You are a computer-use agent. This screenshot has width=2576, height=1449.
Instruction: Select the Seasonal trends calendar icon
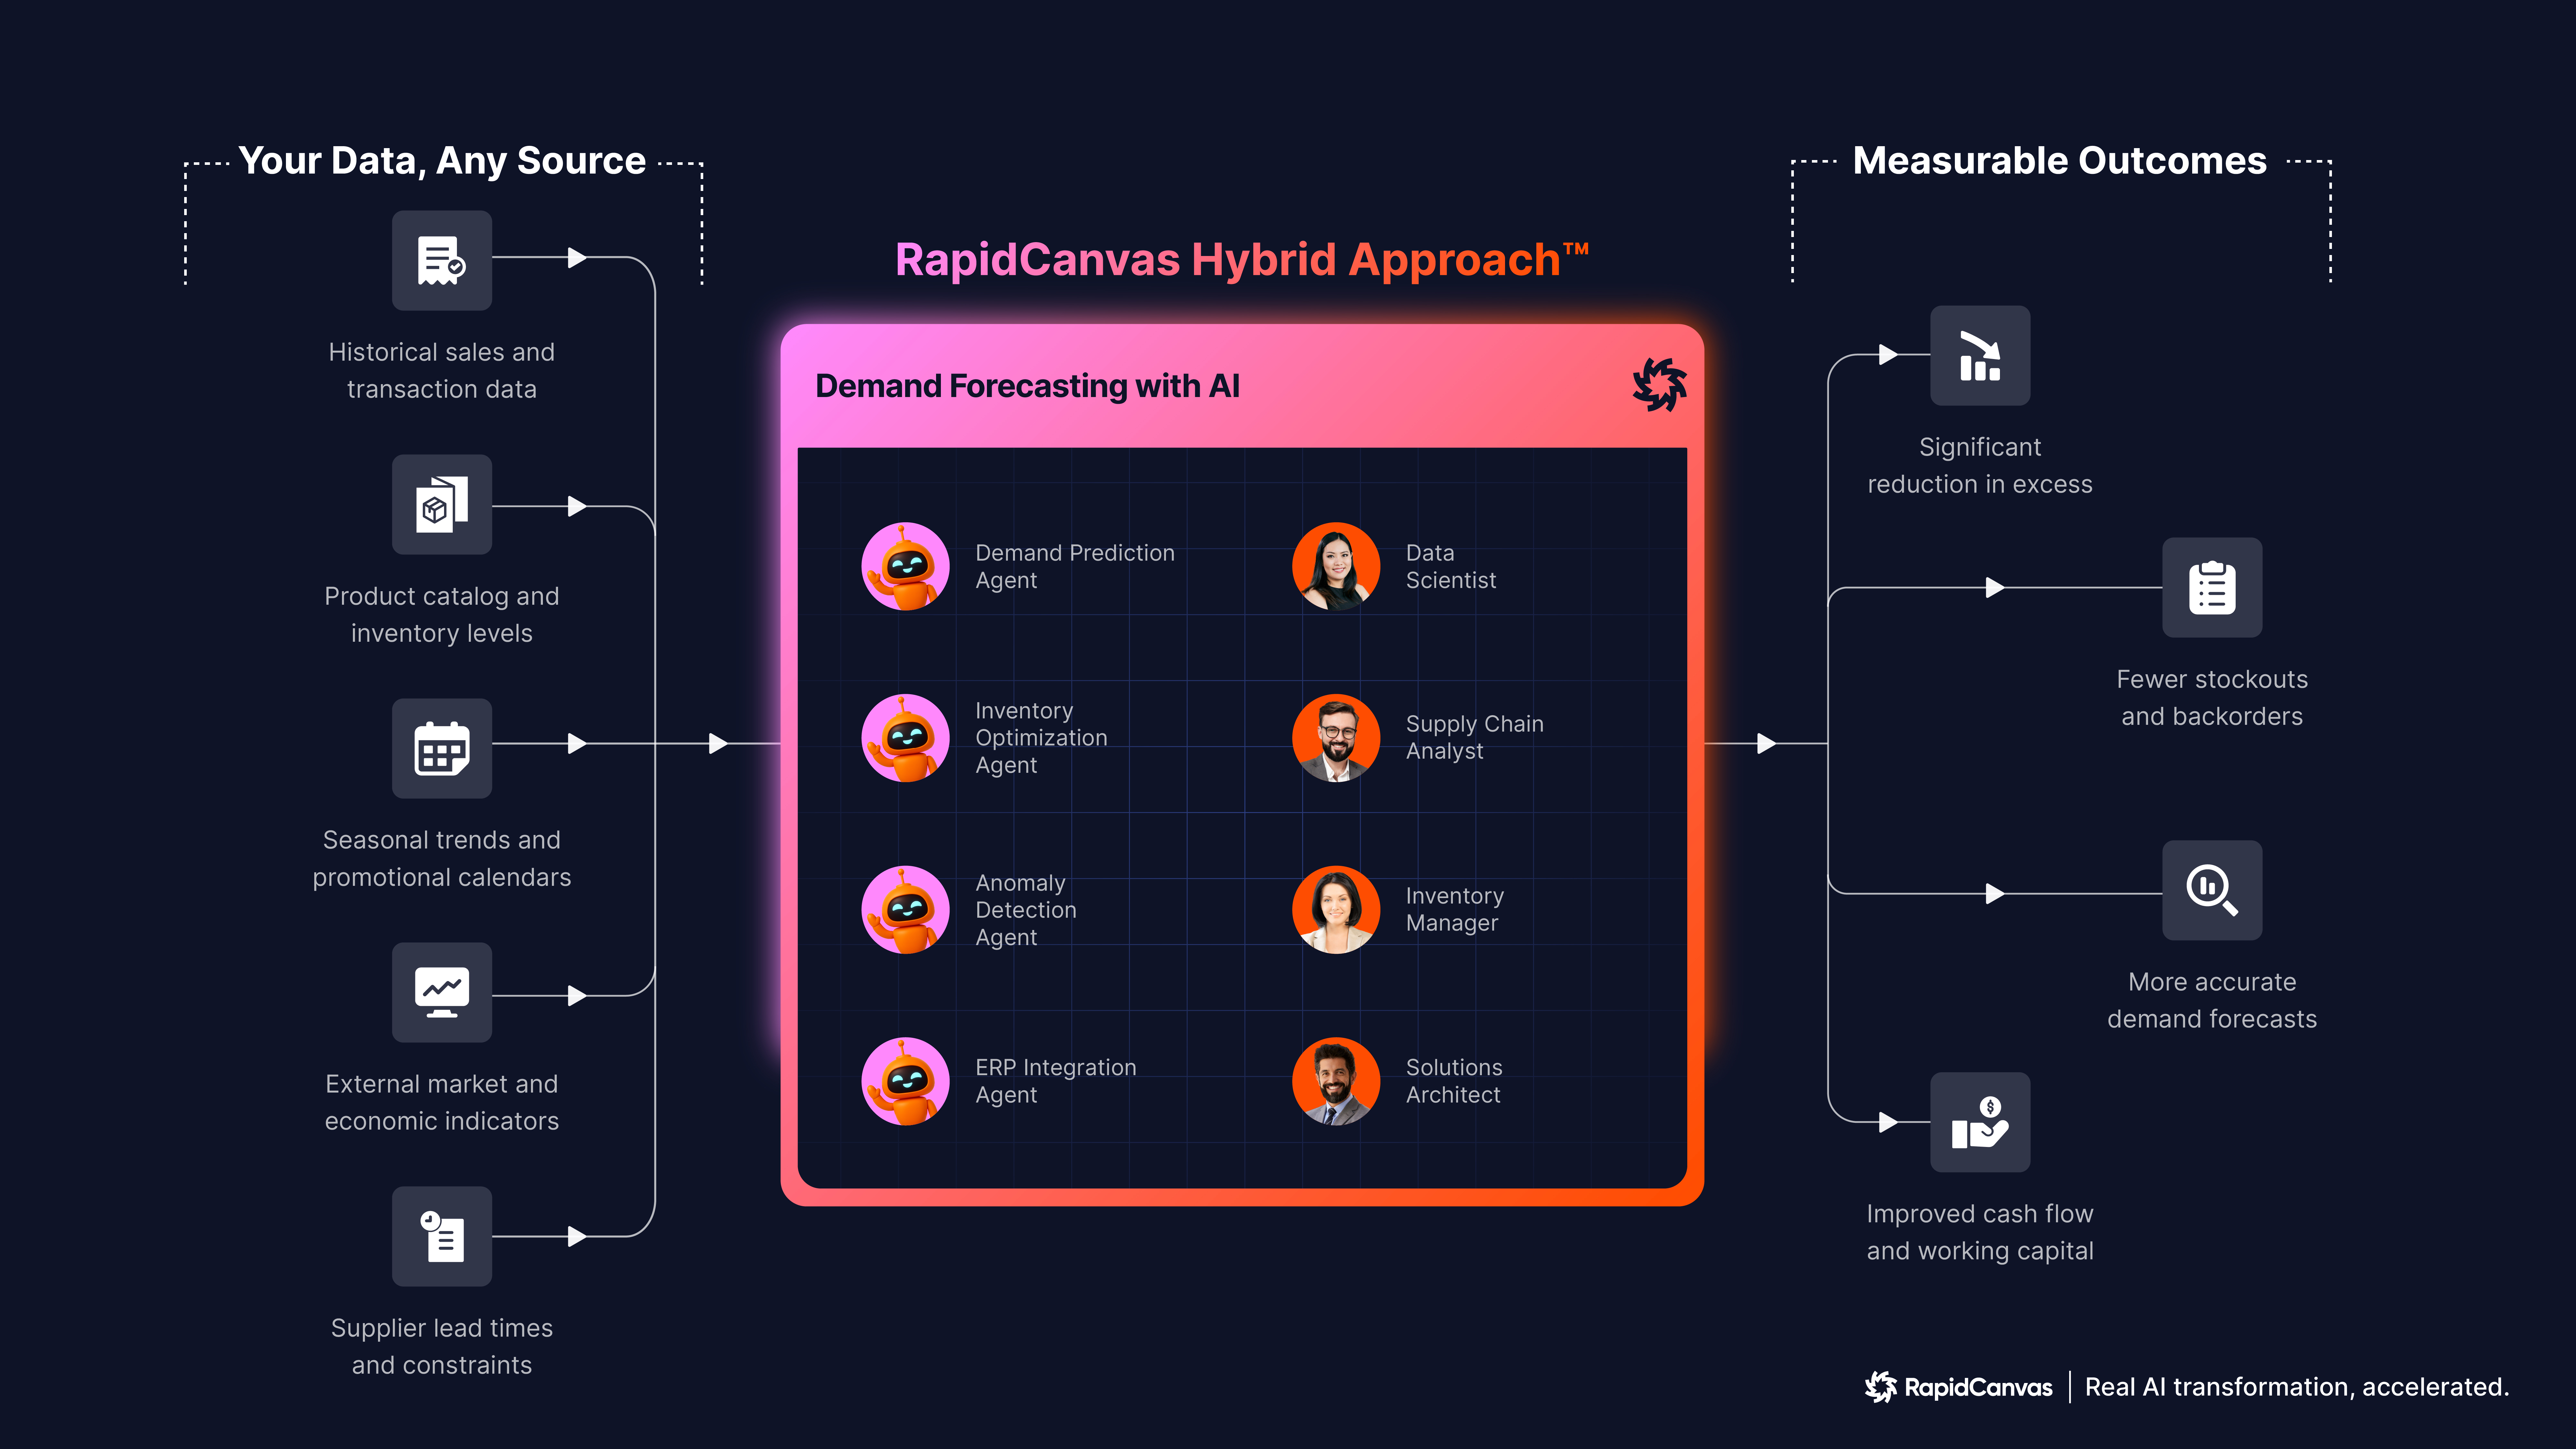441,748
